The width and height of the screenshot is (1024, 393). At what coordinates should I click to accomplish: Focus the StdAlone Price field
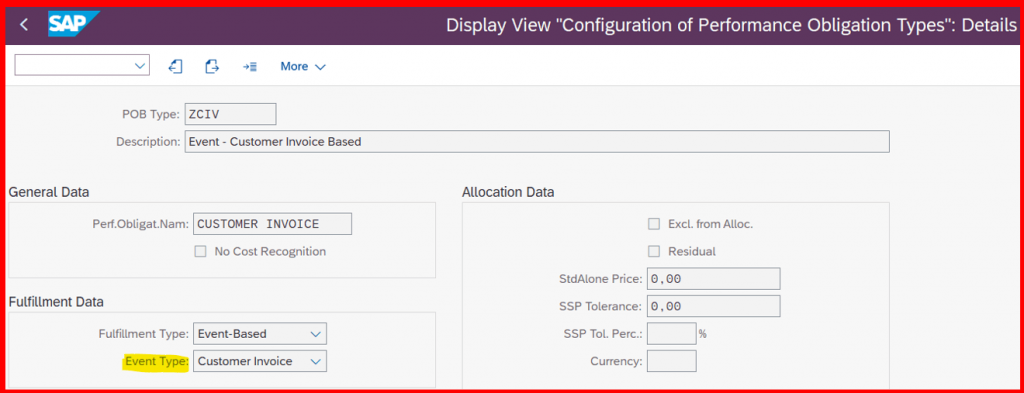point(713,279)
